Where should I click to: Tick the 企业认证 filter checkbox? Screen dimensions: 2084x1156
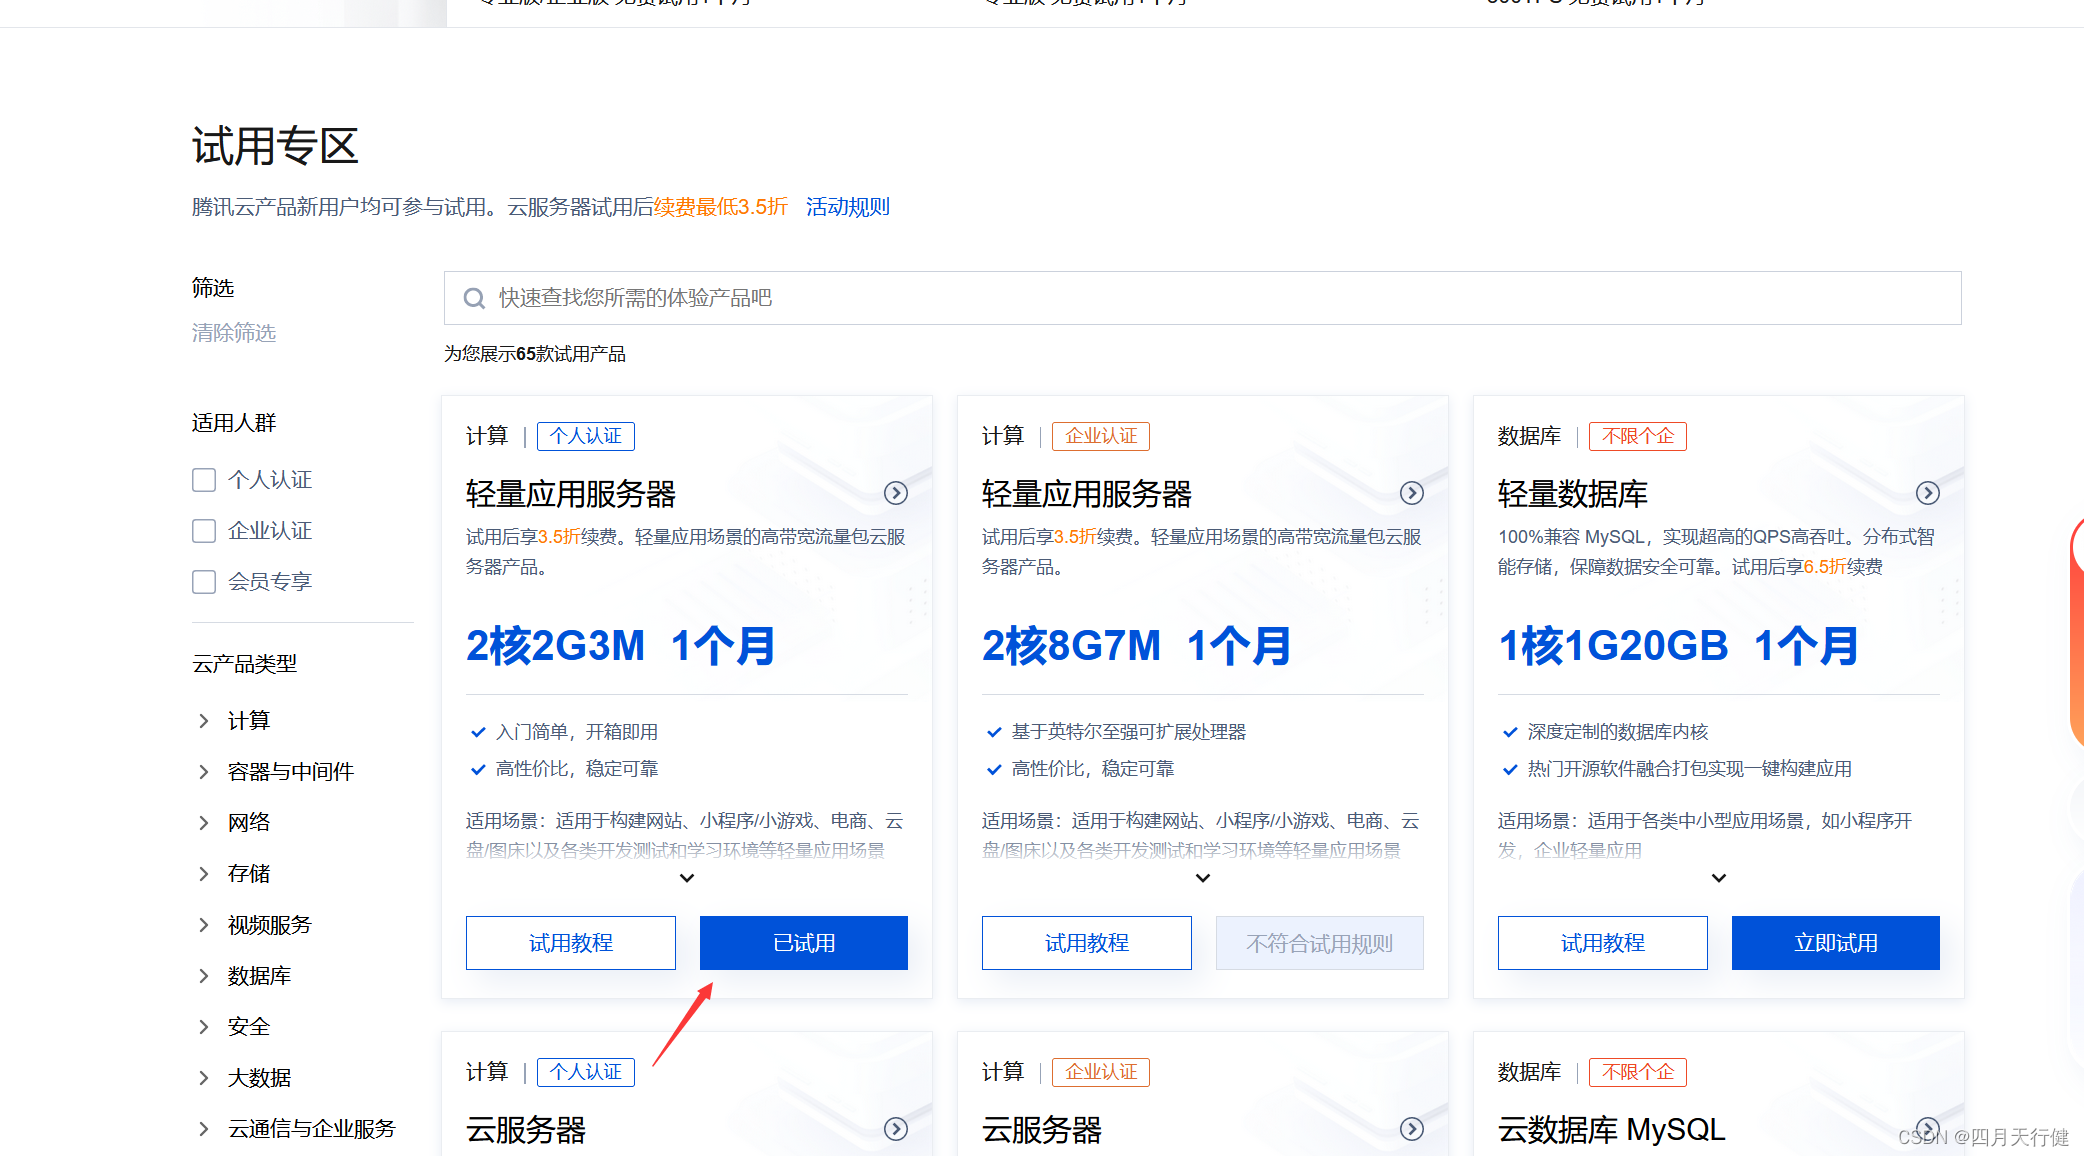point(204,531)
